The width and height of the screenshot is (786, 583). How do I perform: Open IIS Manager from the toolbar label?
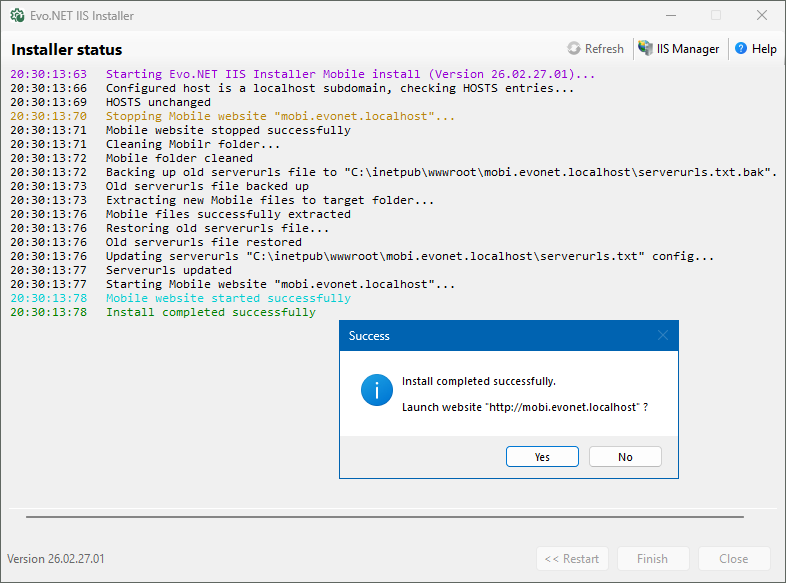click(688, 49)
